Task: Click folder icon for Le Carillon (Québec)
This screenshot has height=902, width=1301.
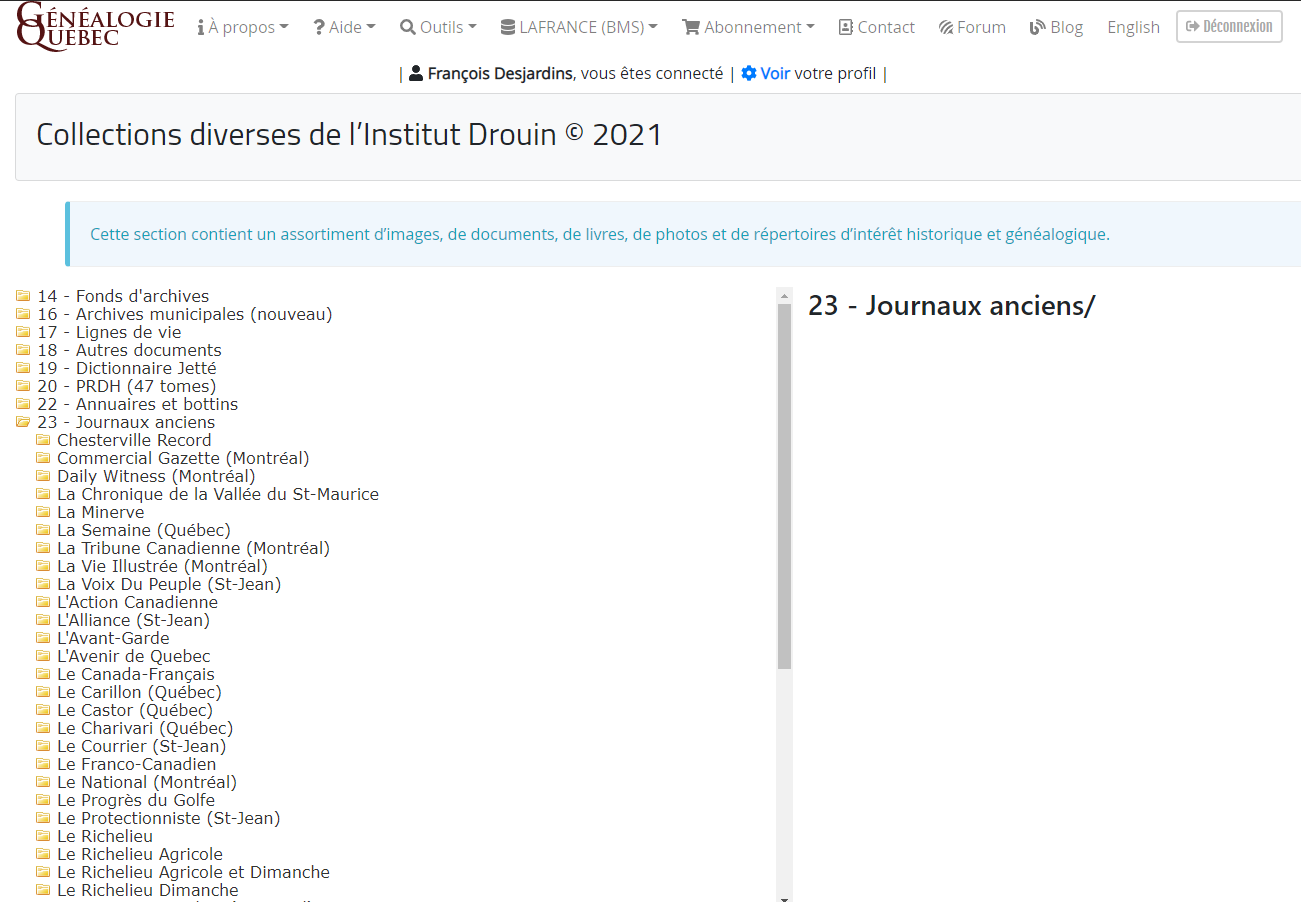Action: click(43, 692)
